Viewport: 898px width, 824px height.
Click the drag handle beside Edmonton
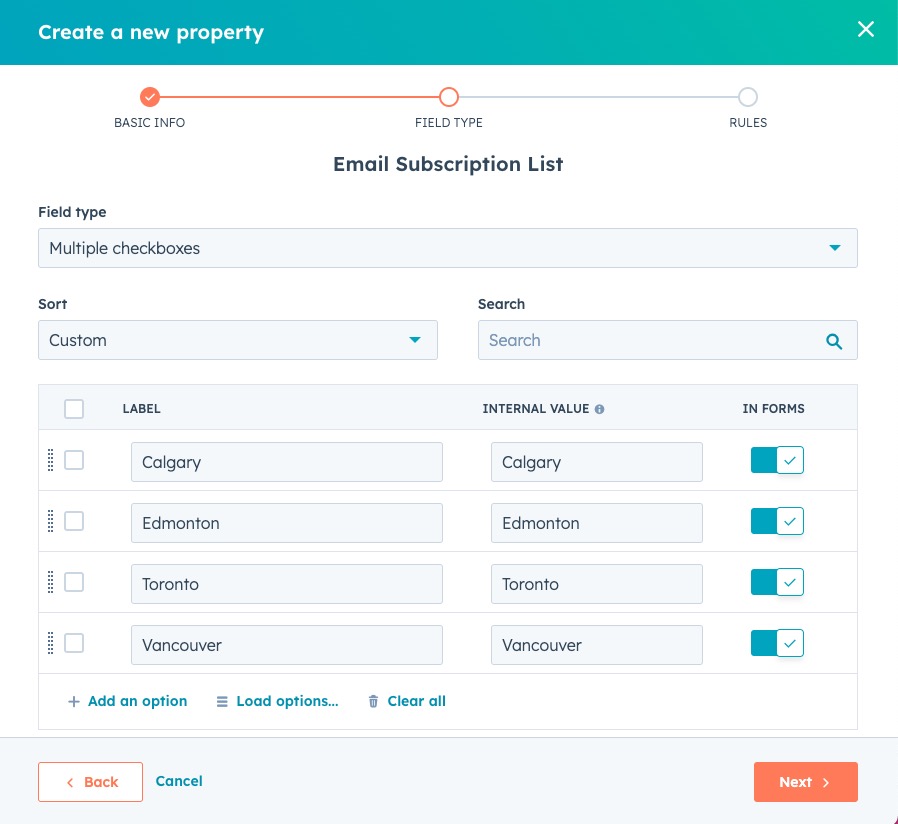(50, 521)
